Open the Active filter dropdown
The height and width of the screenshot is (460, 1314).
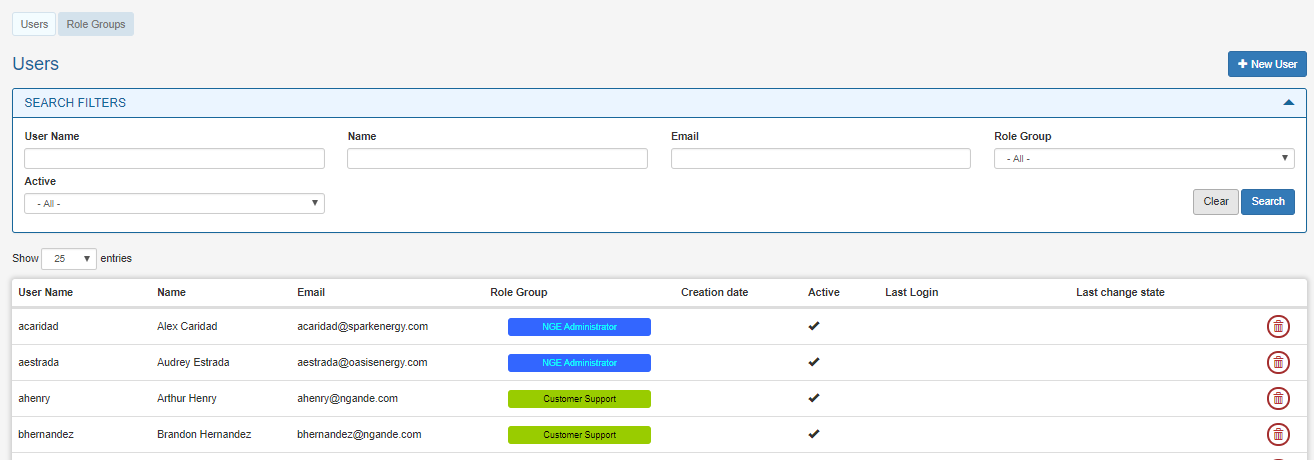click(174, 203)
